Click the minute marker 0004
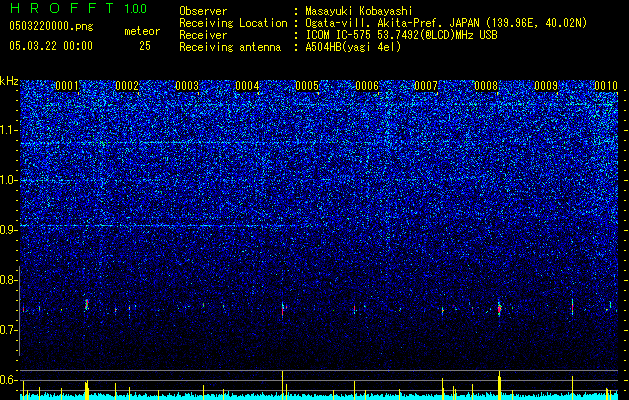Viewport: 629px width, 400px height. 247,86
